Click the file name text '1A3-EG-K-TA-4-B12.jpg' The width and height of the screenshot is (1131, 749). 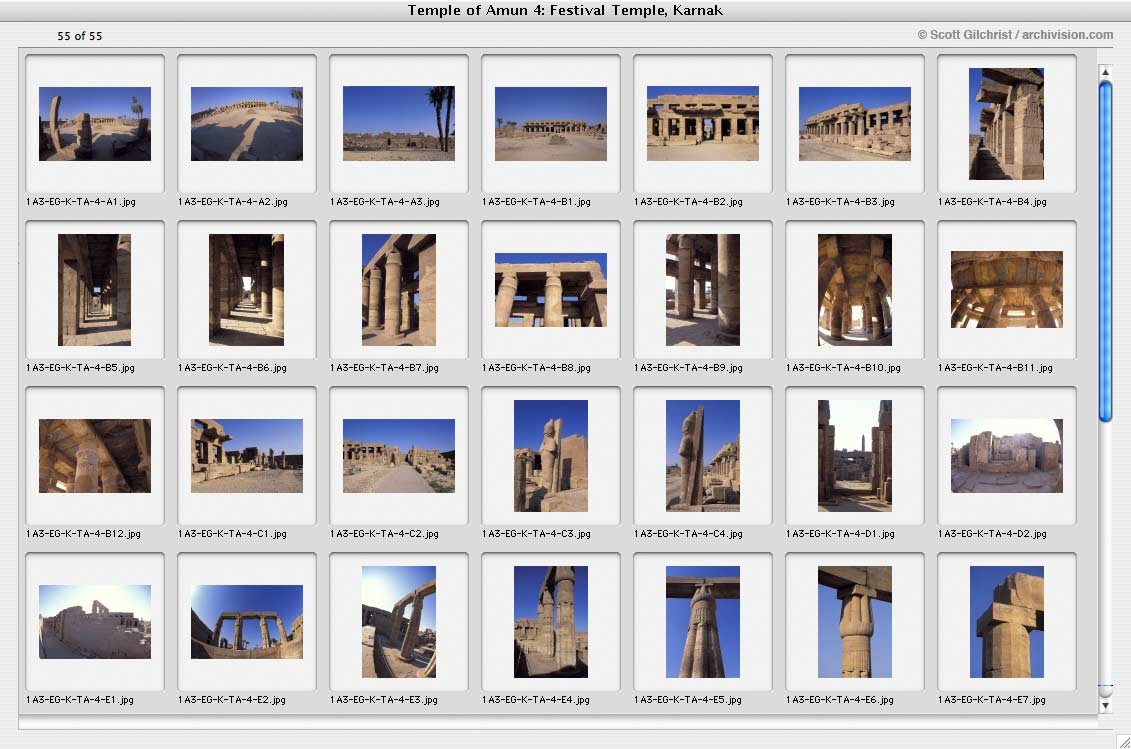[83, 534]
